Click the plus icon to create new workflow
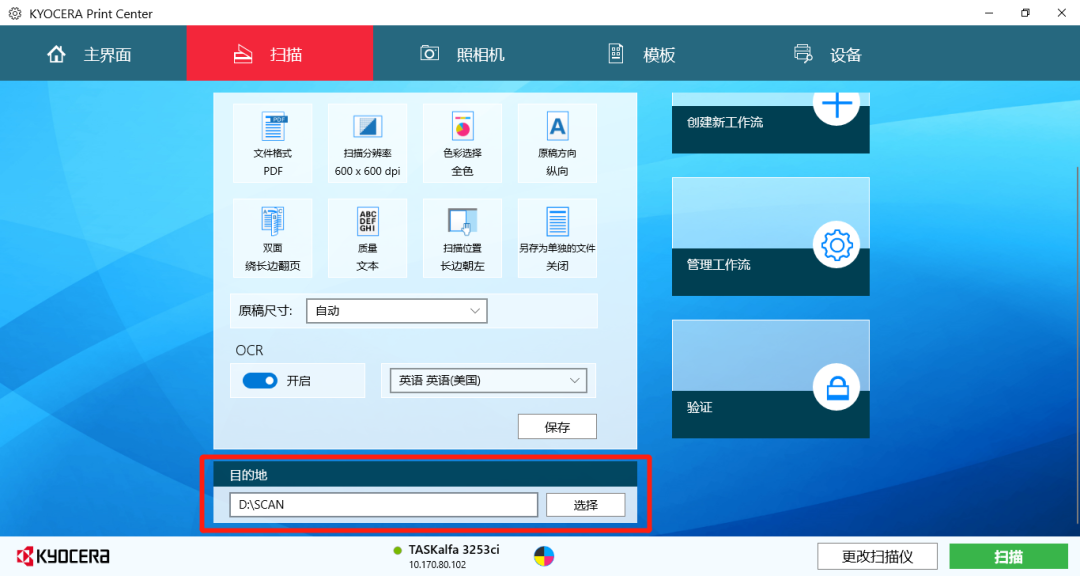Viewport: 1080px width, 576px height. [x=836, y=103]
